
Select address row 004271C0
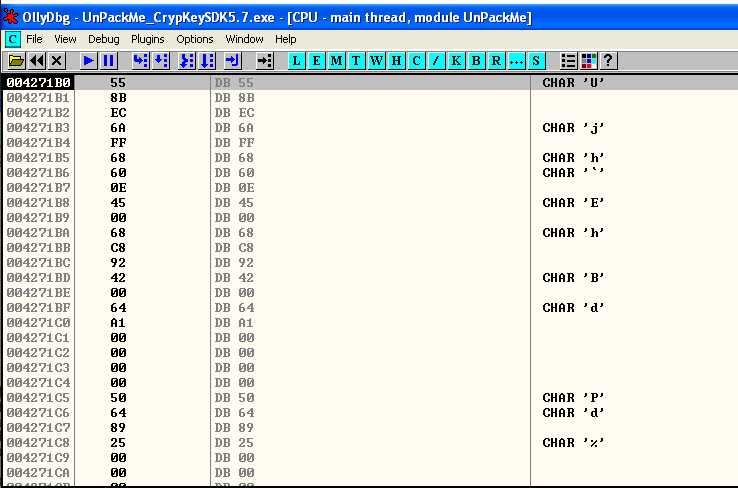(38, 323)
